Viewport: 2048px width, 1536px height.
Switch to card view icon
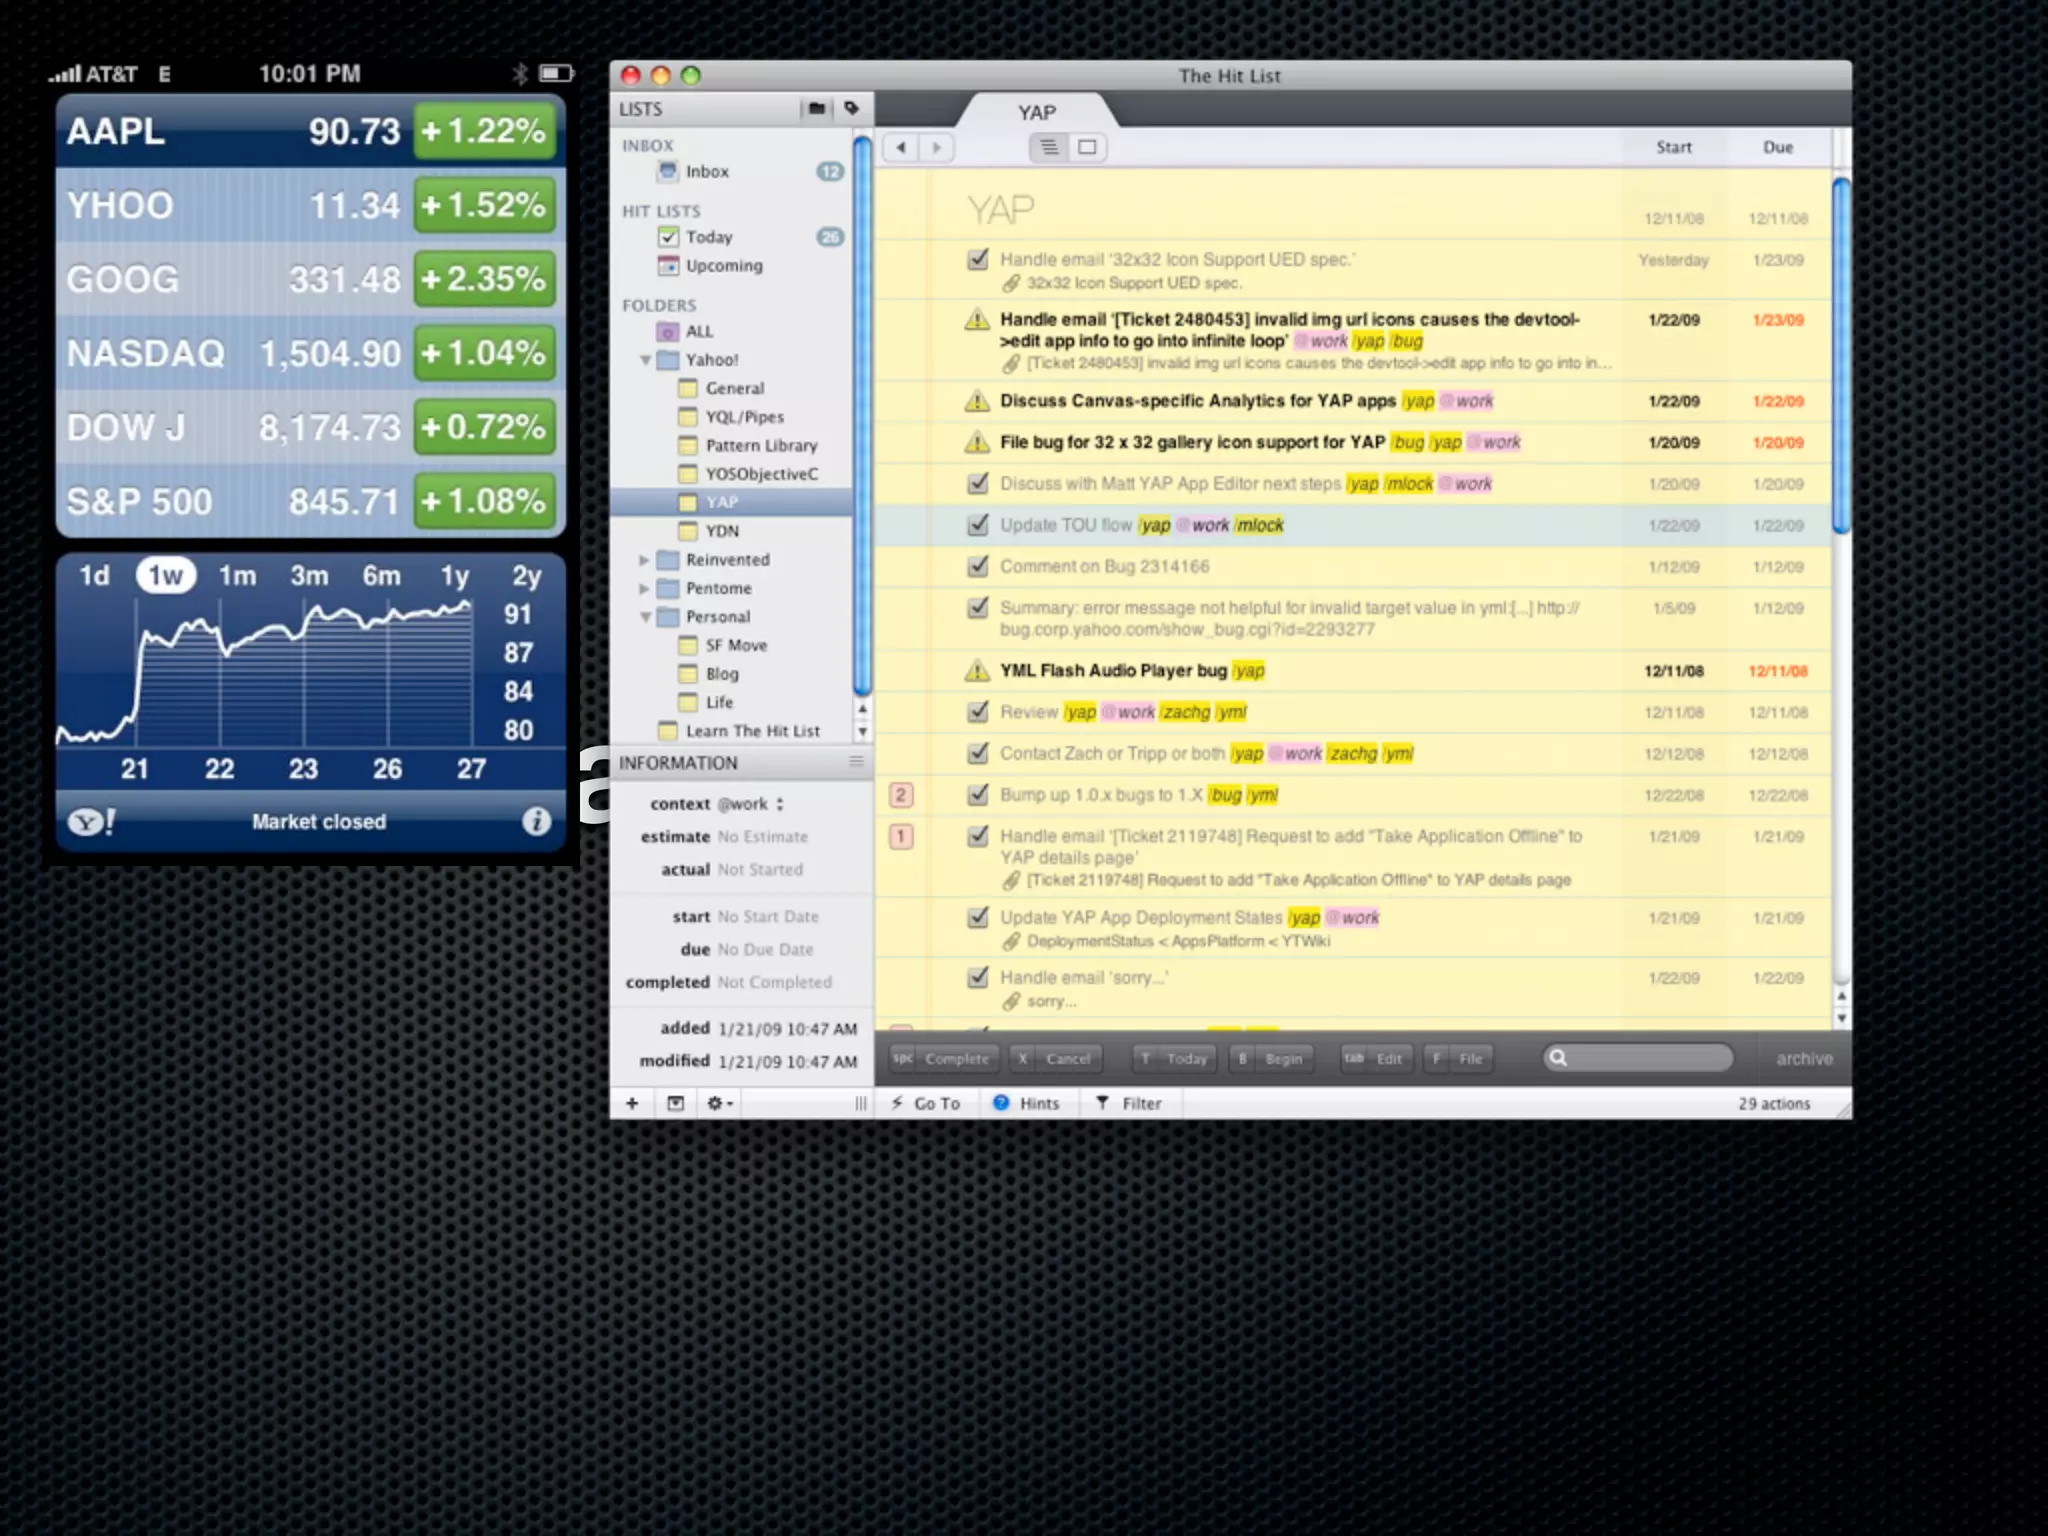tap(1087, 148)
